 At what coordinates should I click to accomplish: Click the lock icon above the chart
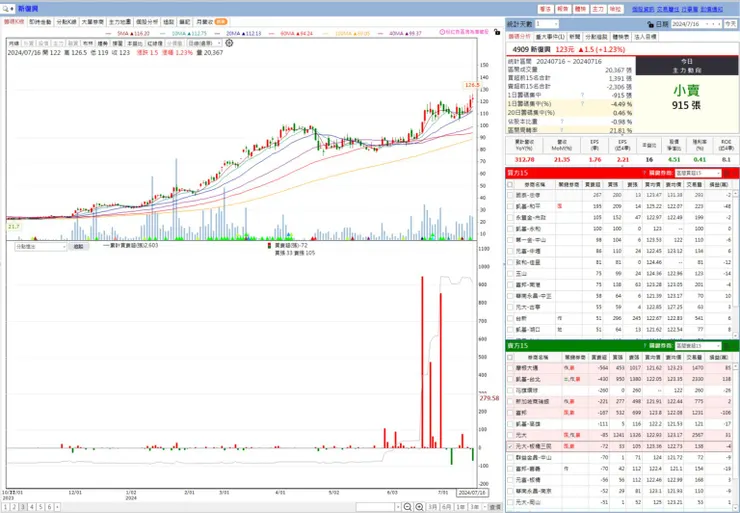[496, 32]
